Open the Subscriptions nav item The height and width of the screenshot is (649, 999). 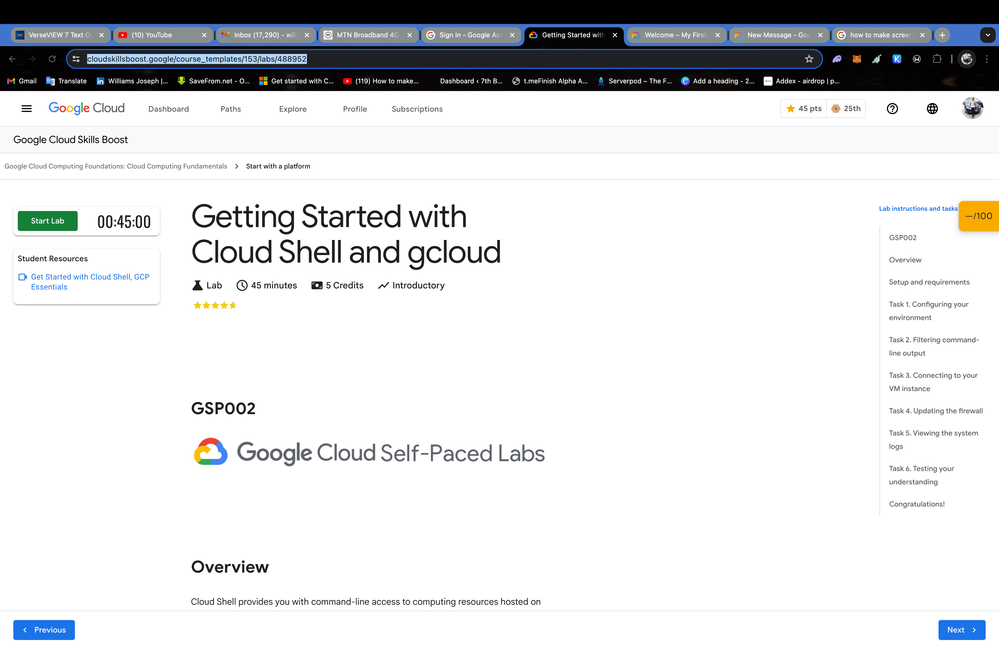point(417,109)
